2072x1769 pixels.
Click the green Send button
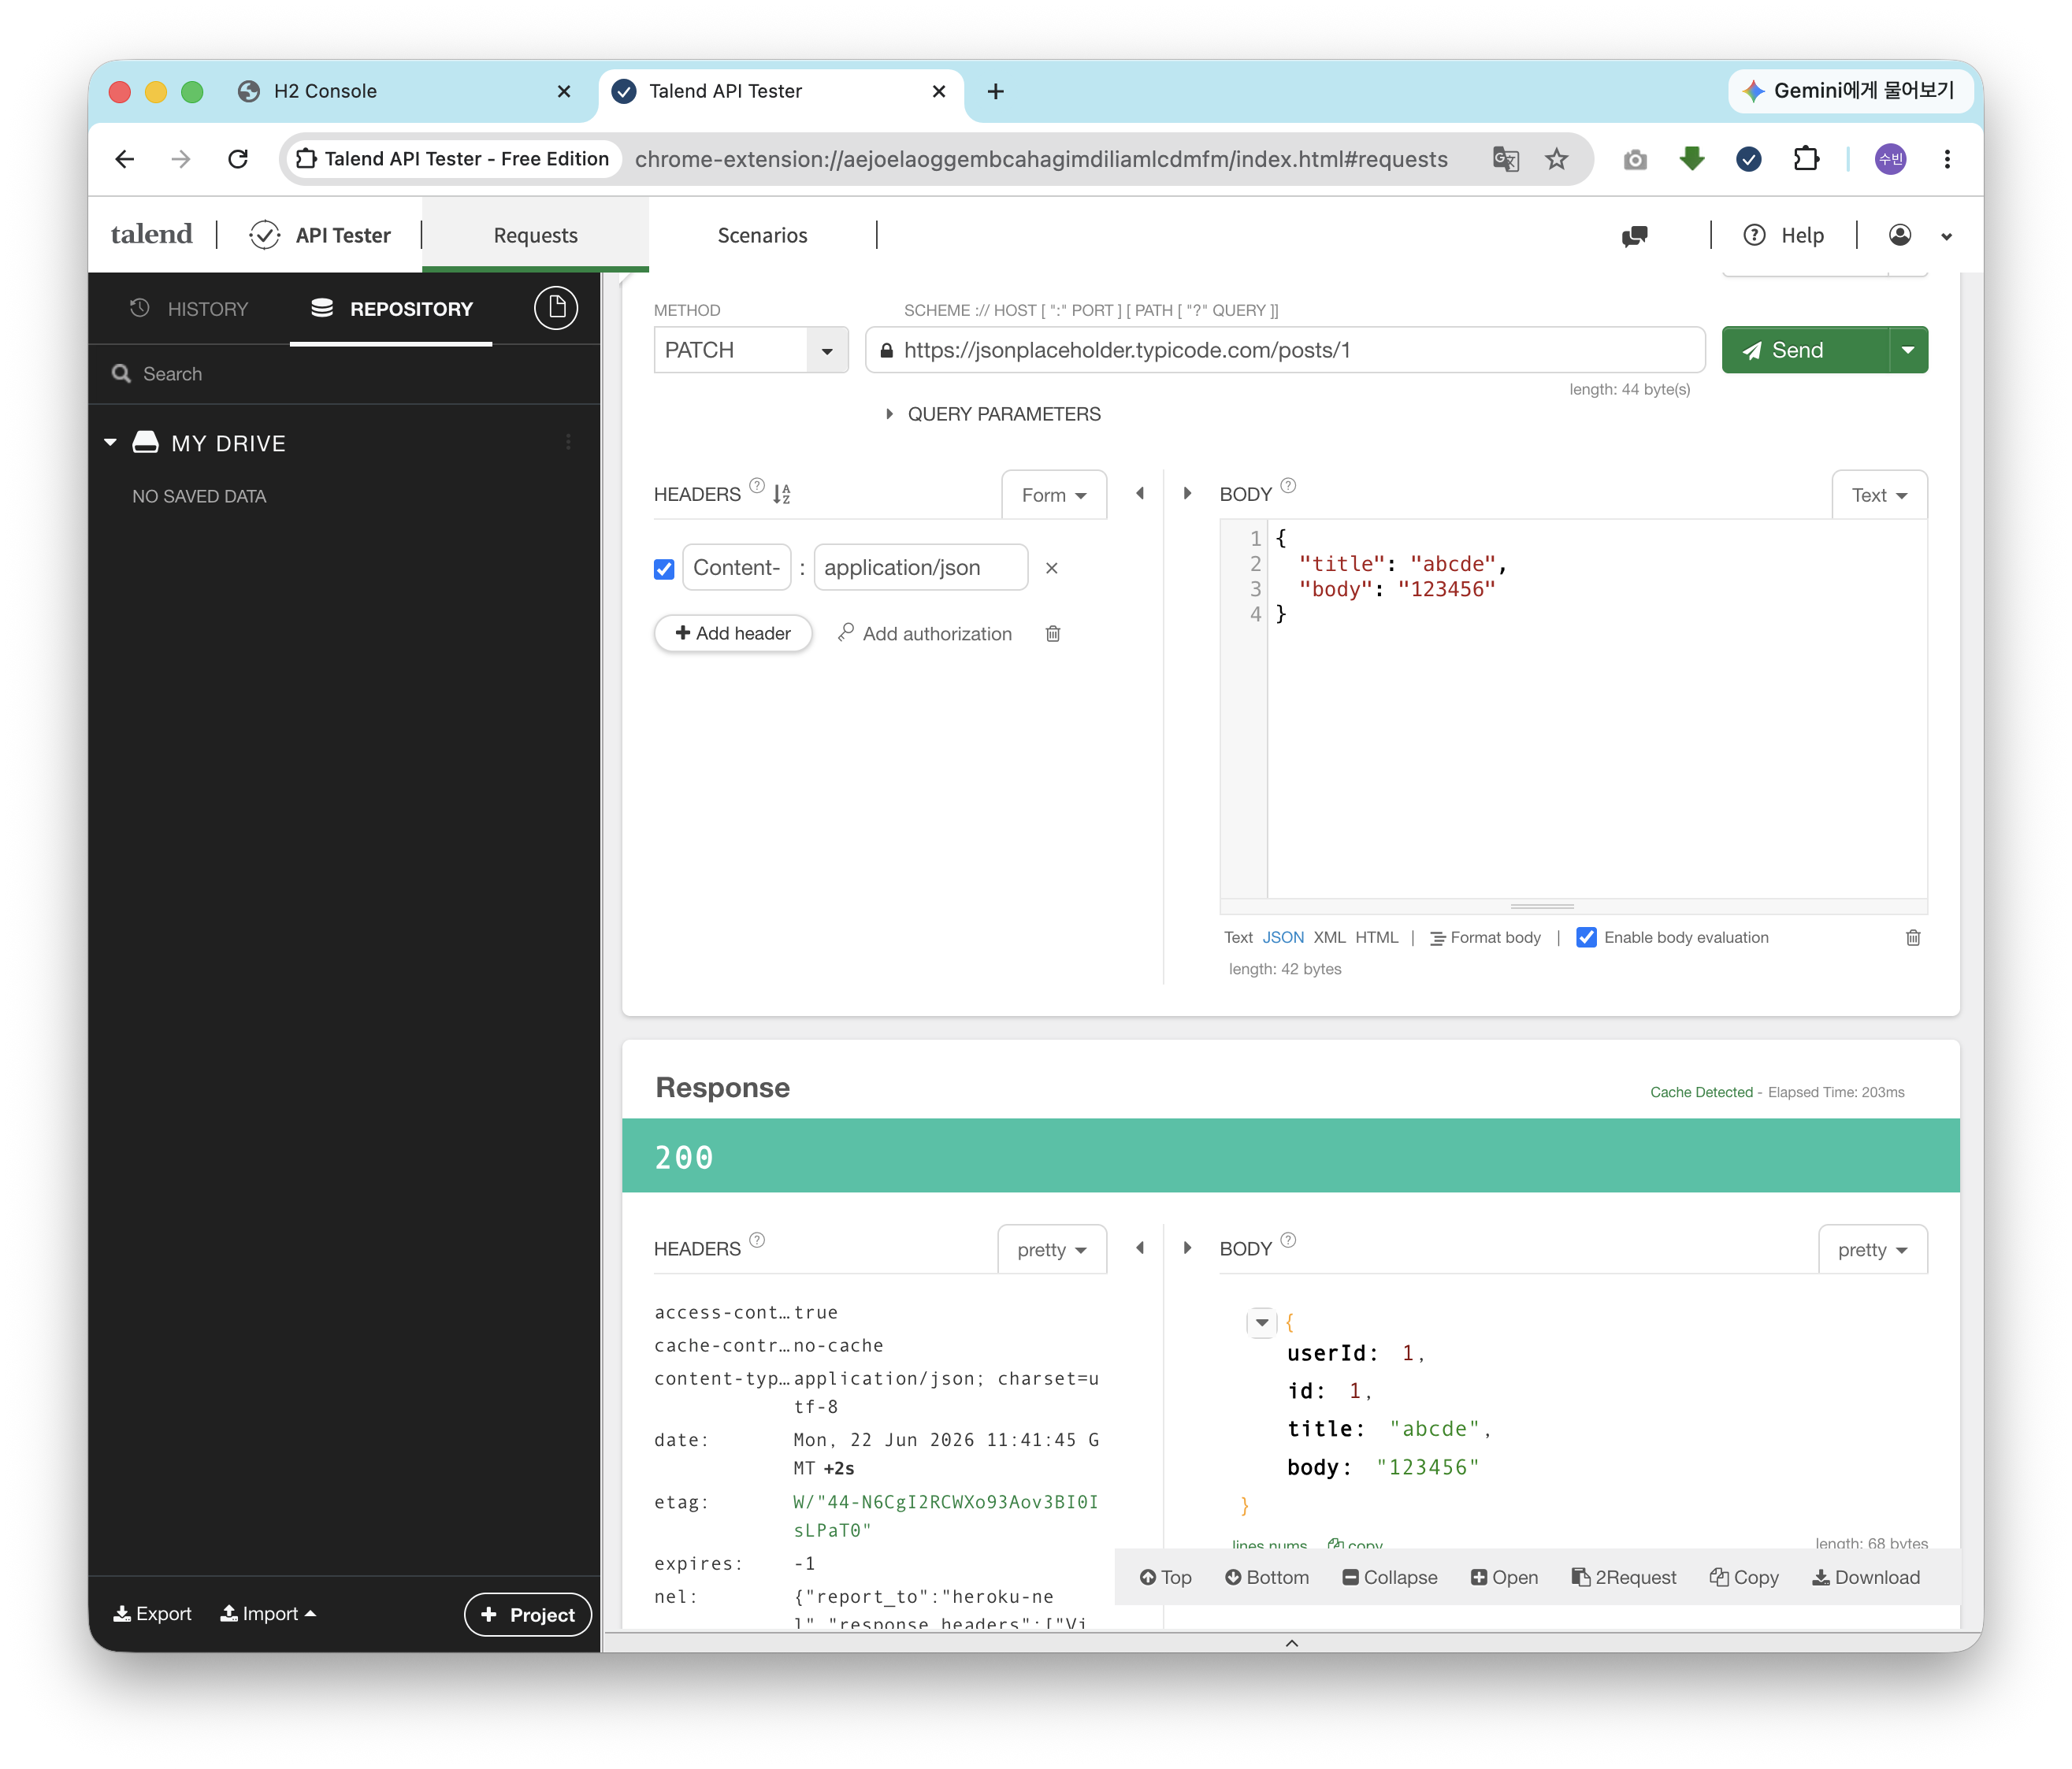click(1805, 350)
